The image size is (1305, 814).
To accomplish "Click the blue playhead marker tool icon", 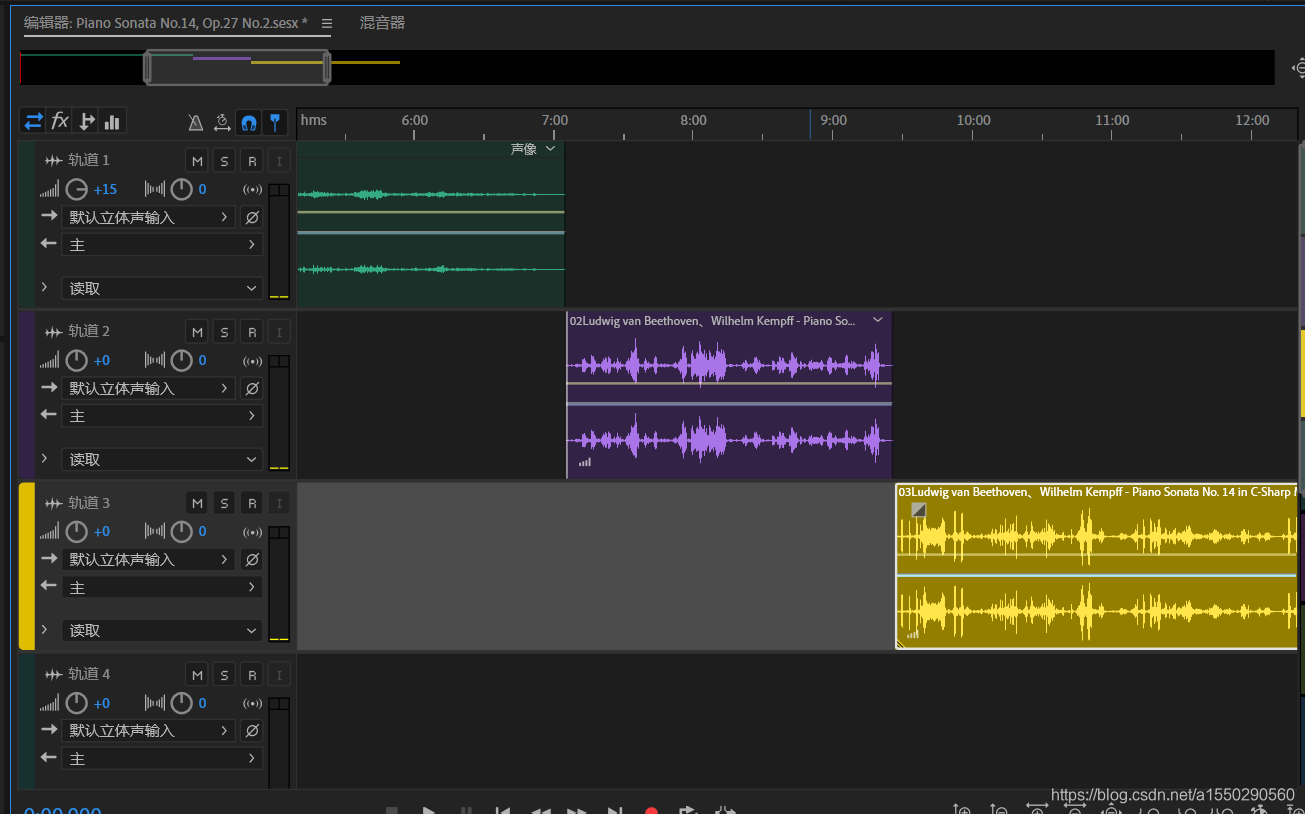I will [x=275, y=123].
